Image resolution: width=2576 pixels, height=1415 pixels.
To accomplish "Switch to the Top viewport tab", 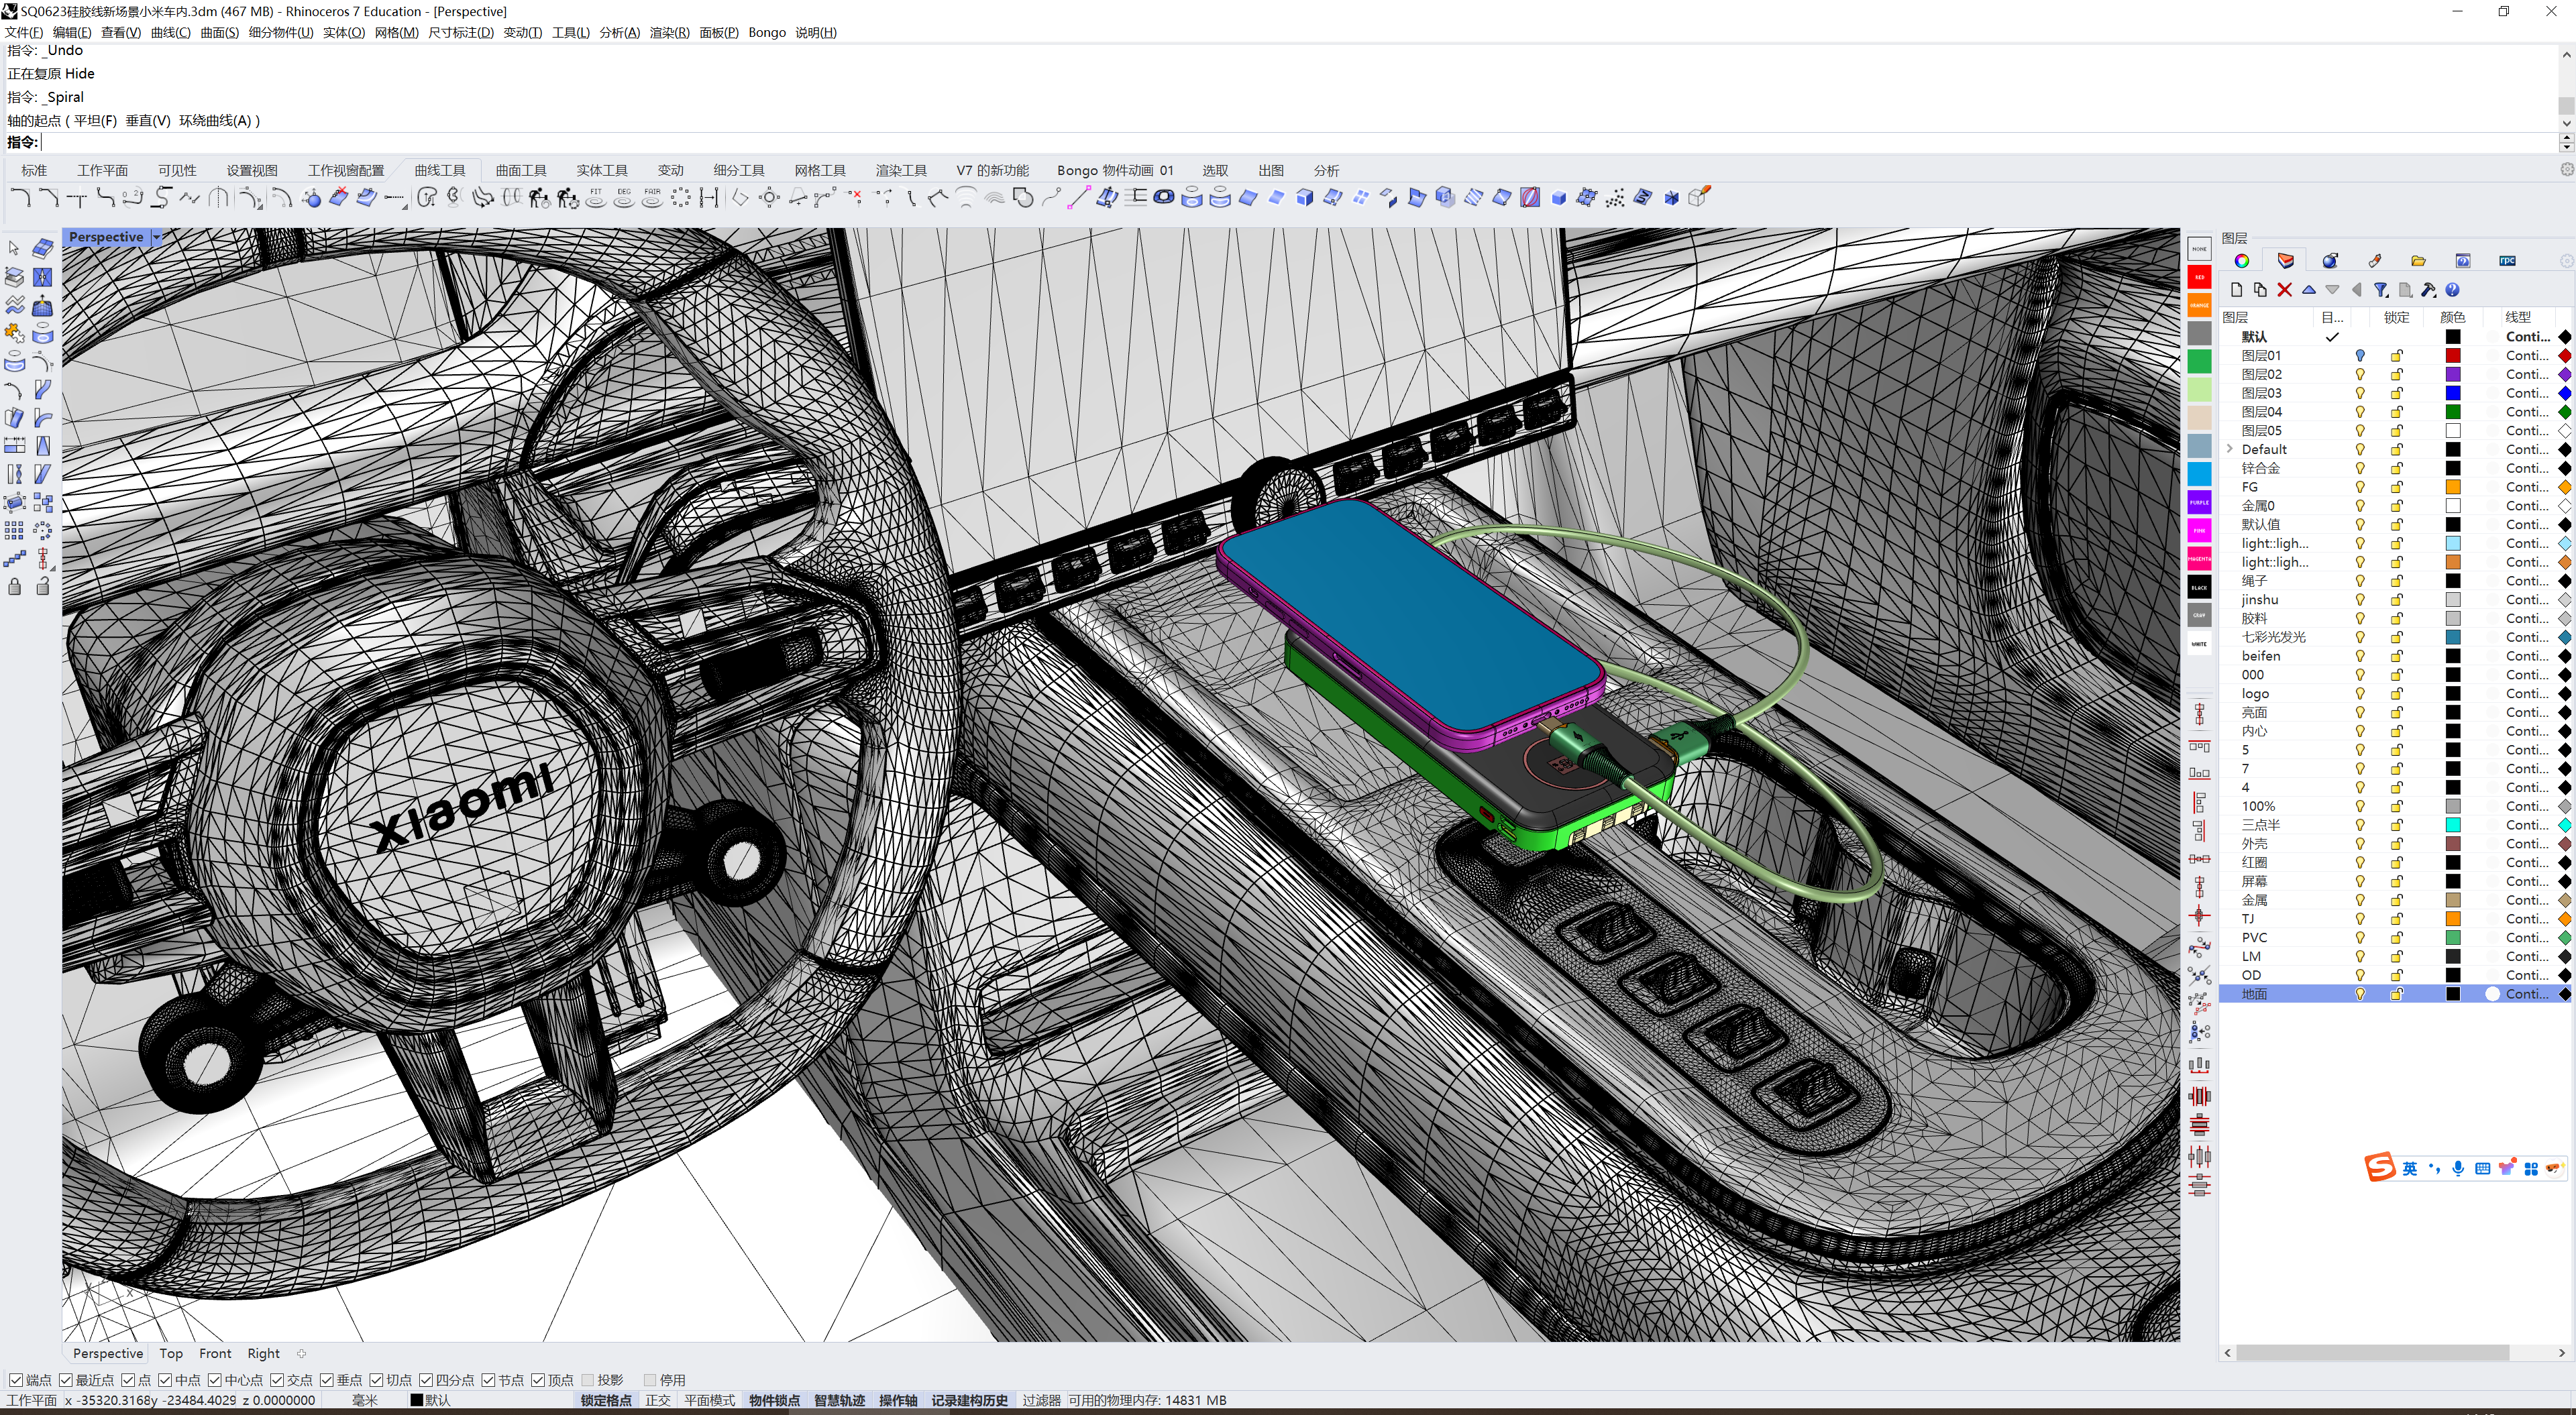I will click(171, 1353).
